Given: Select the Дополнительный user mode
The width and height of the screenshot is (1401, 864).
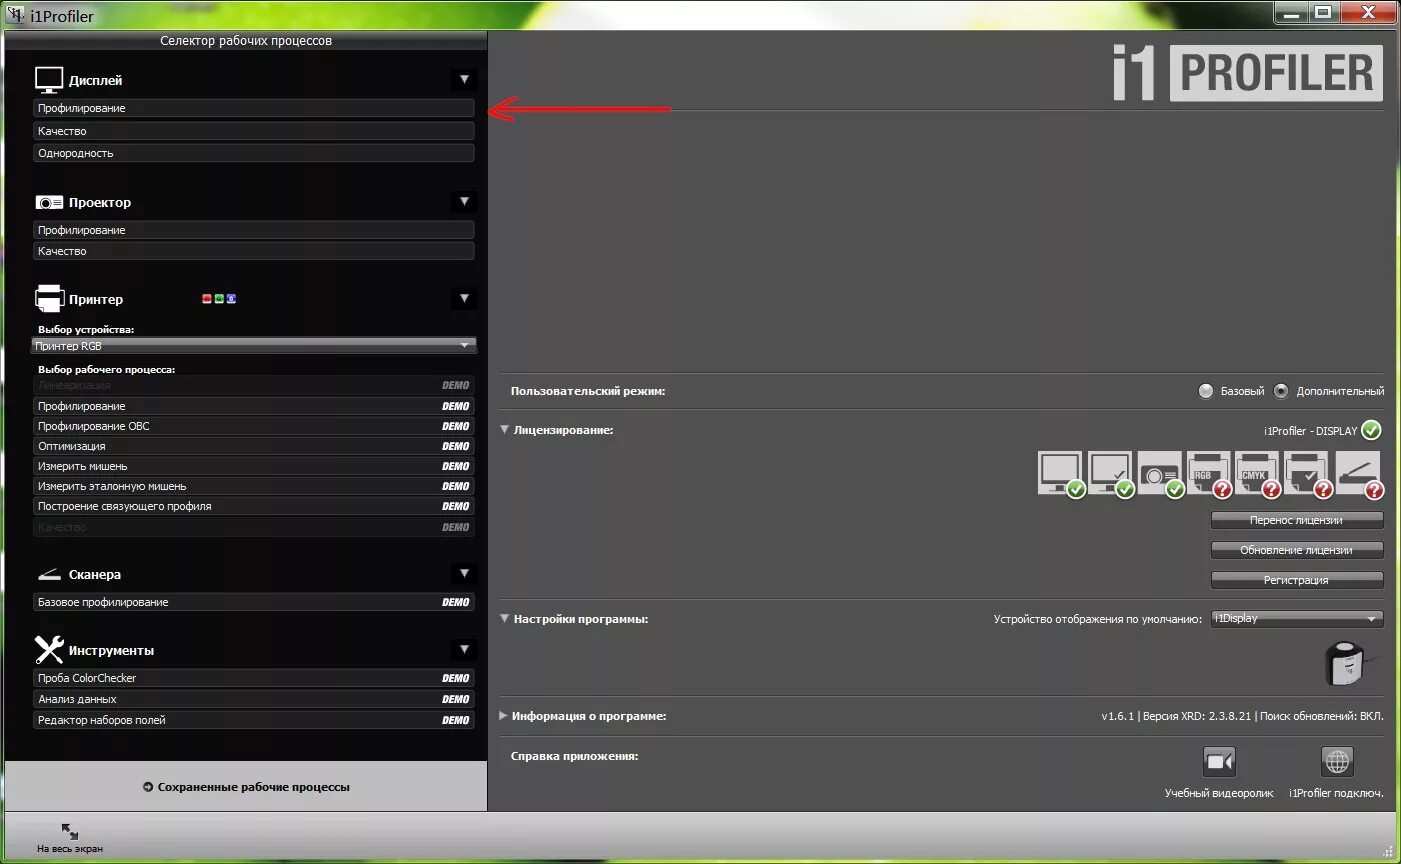Looking at the screenshot, I should tap(1281, 391).
